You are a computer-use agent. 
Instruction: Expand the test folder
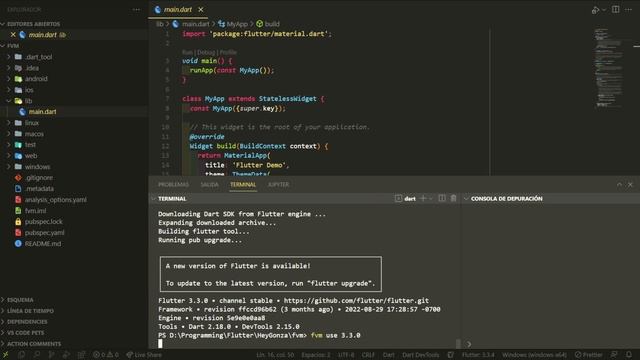30,145
